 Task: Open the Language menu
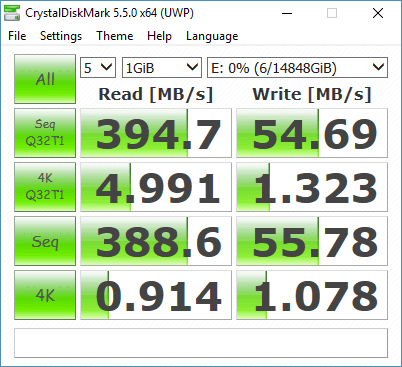pyautogui.click(x=212, y=36)
